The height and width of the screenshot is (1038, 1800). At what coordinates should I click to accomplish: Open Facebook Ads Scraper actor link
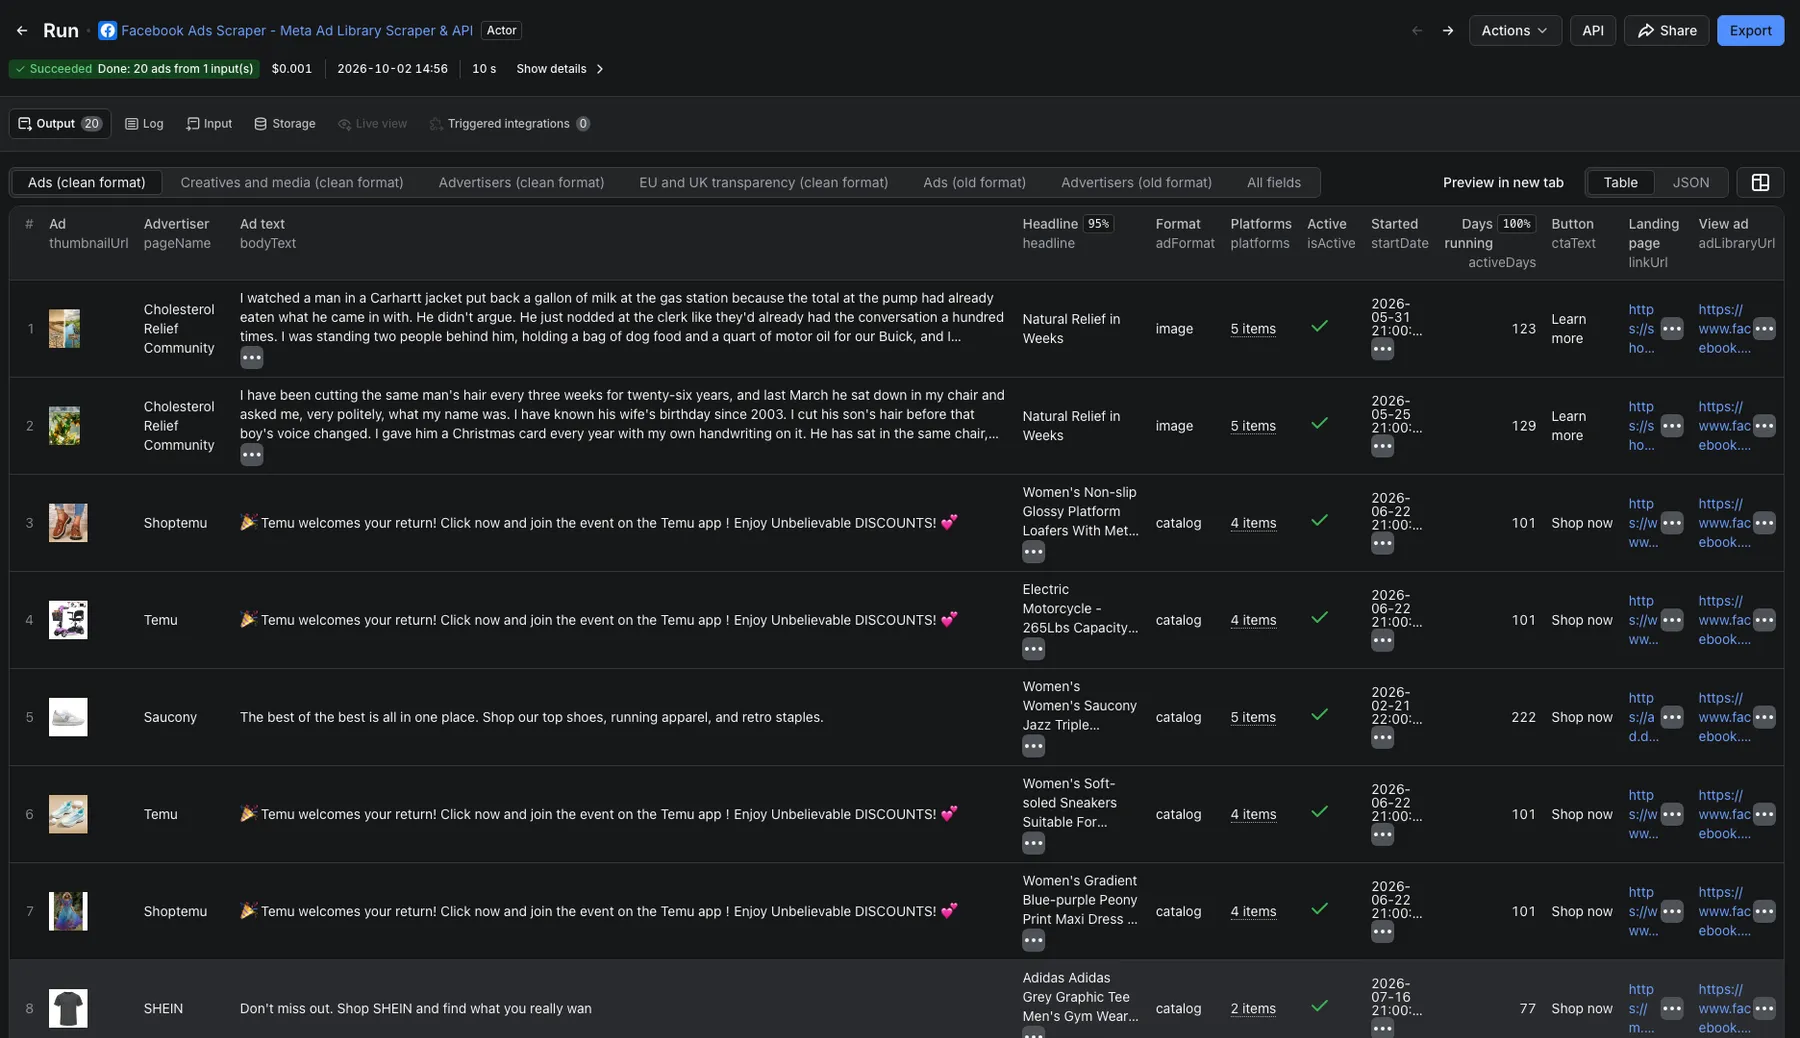[297, 31]
